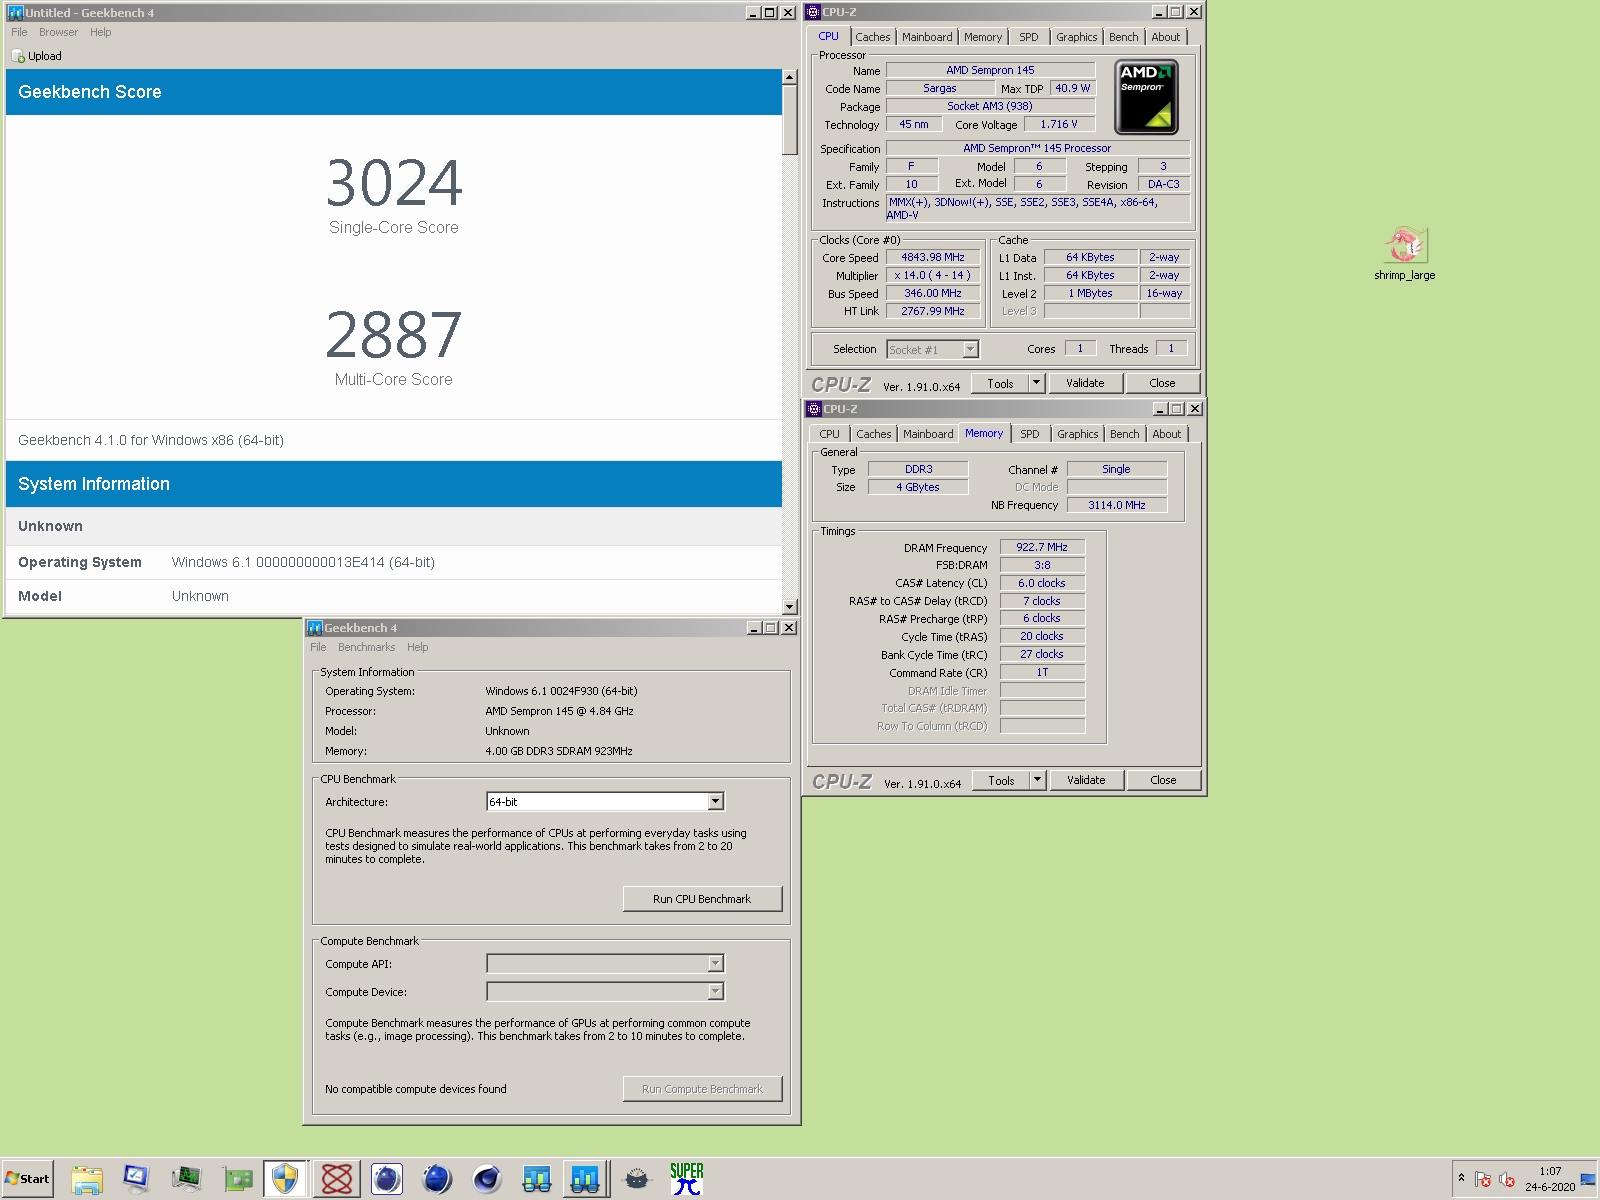Expand Tools arrow in upper CPU-Z window
This screenshot has height=1200, width=1600.
pos(1037,383)
